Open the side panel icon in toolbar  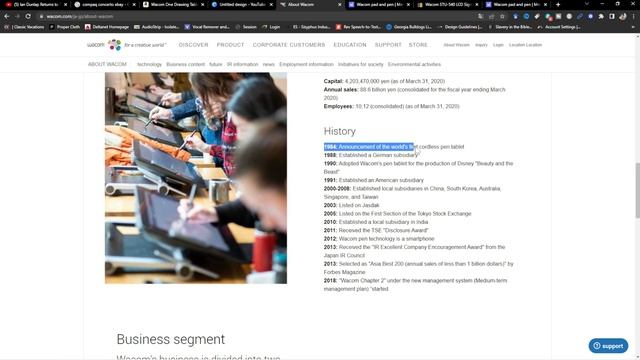coord(612,16)
